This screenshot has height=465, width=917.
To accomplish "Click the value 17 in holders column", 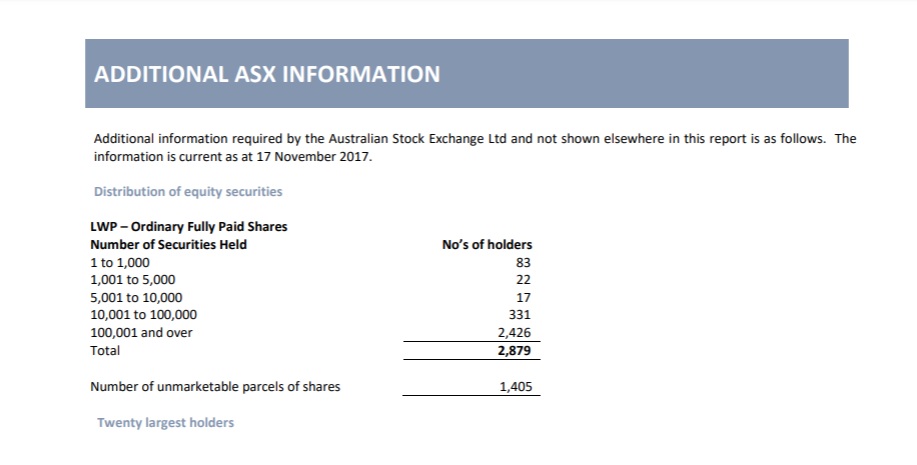I will point(523,298).
